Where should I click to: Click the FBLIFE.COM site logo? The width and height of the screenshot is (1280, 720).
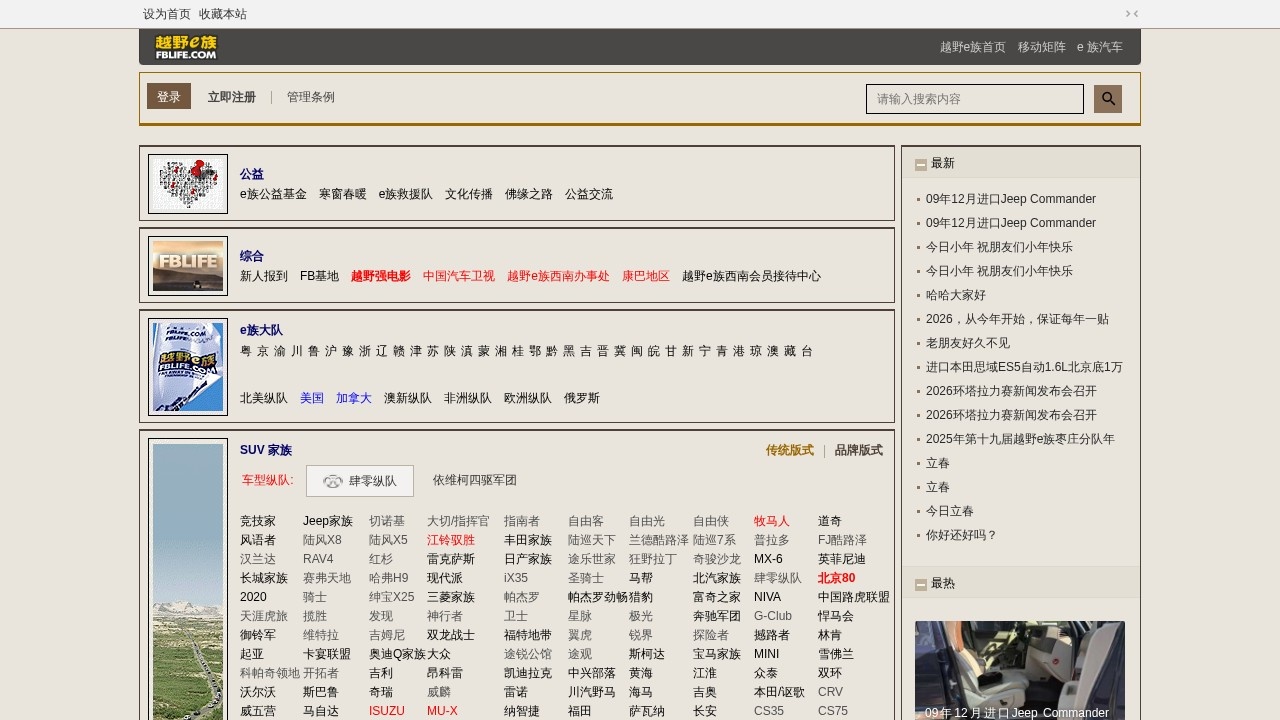pyautogui.click(x=186, y=47)
